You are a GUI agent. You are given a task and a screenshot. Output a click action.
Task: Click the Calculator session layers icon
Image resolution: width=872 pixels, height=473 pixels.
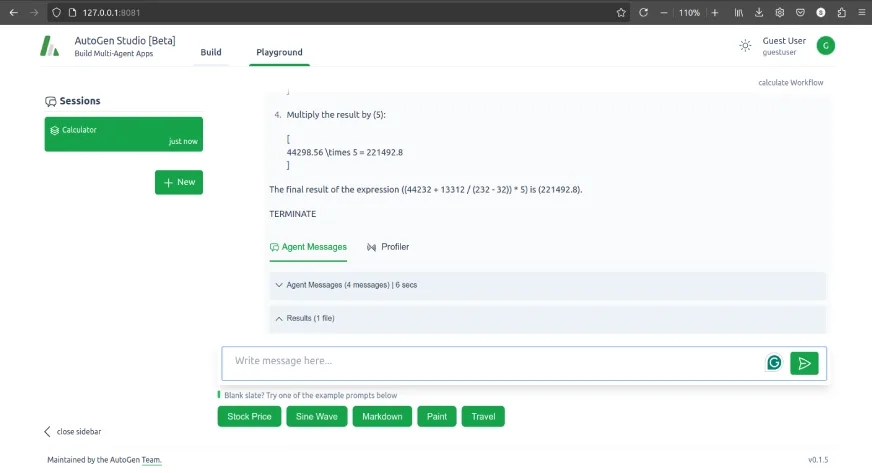tap(54, 130)
